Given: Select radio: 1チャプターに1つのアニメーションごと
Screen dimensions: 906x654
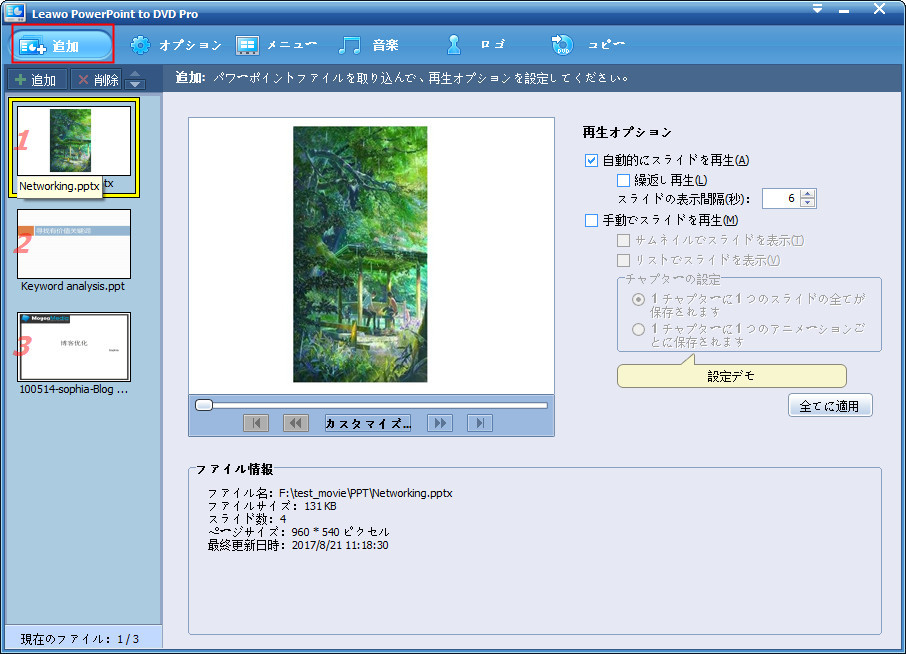Looking at the screenshot, I should (638, 329).
